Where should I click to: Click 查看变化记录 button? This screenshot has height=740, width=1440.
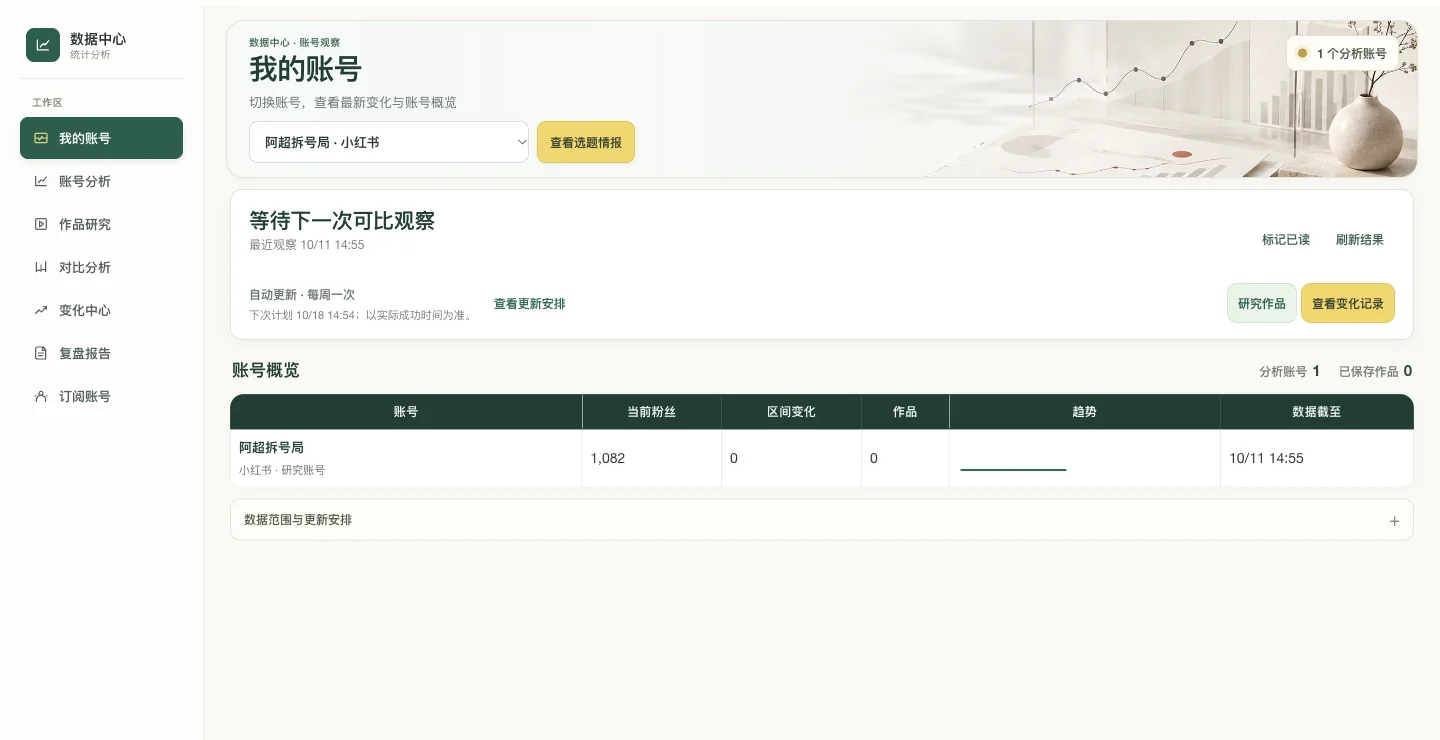click(x=1348, y=303)
